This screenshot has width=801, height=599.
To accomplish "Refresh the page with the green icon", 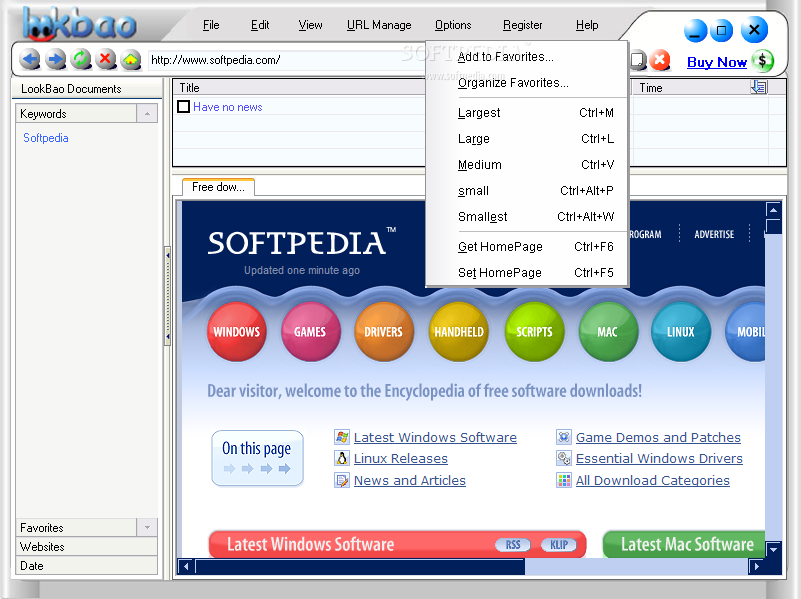I will point(80,60).
